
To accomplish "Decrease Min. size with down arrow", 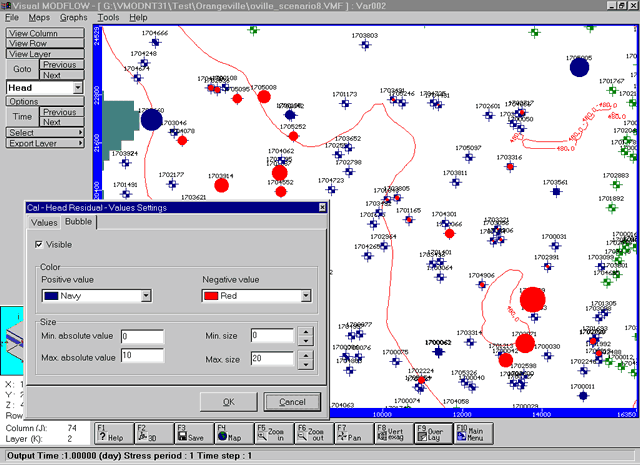I will pos(306,340).
